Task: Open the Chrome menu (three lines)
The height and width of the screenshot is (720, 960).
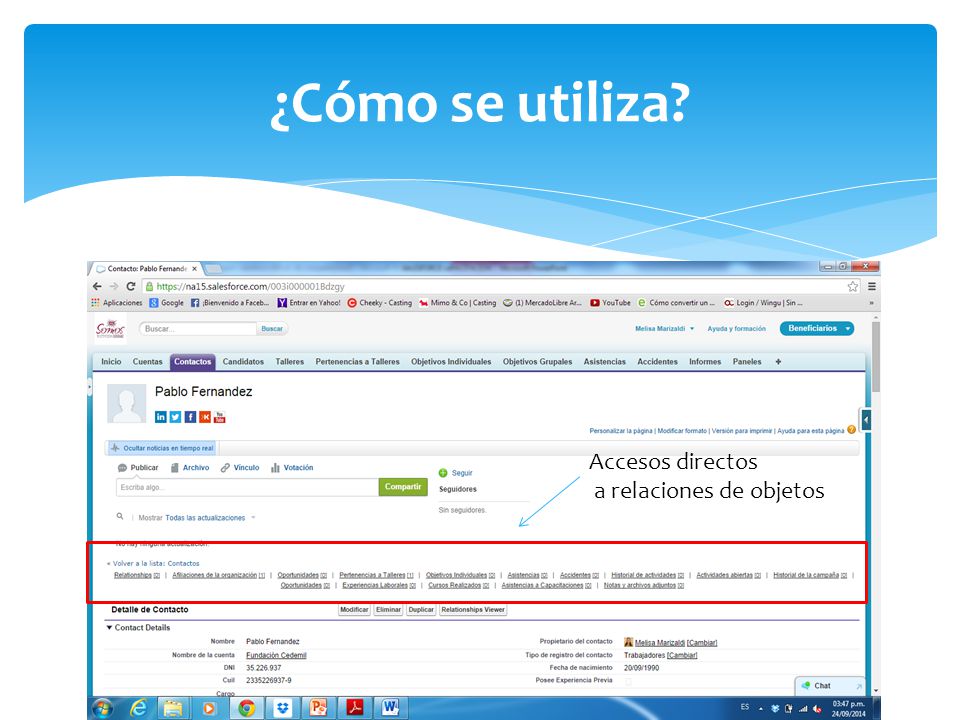Action: [x=871, y=287]
